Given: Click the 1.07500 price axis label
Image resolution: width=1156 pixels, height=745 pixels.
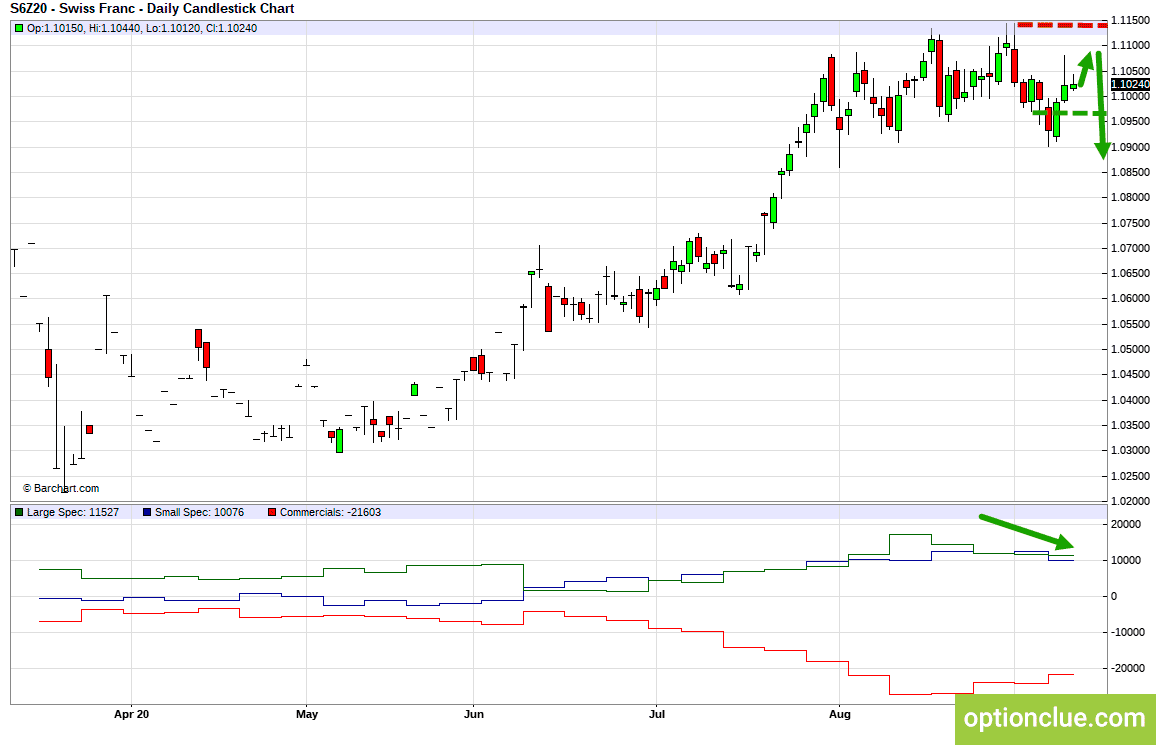Looking at the screenshot, I should tap(1130, 223).
